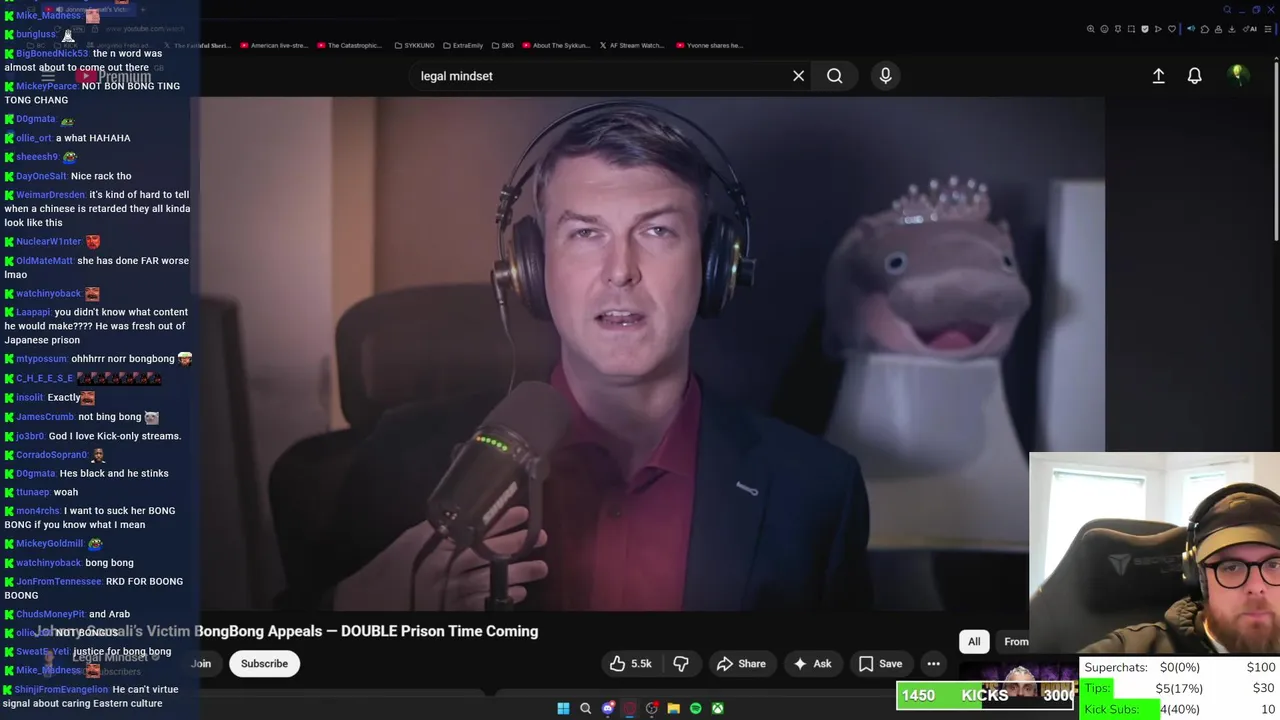This screenshot has width=1280, height=720.
Task: Open the browser AI assistant icon
Action: [1250, 29]
